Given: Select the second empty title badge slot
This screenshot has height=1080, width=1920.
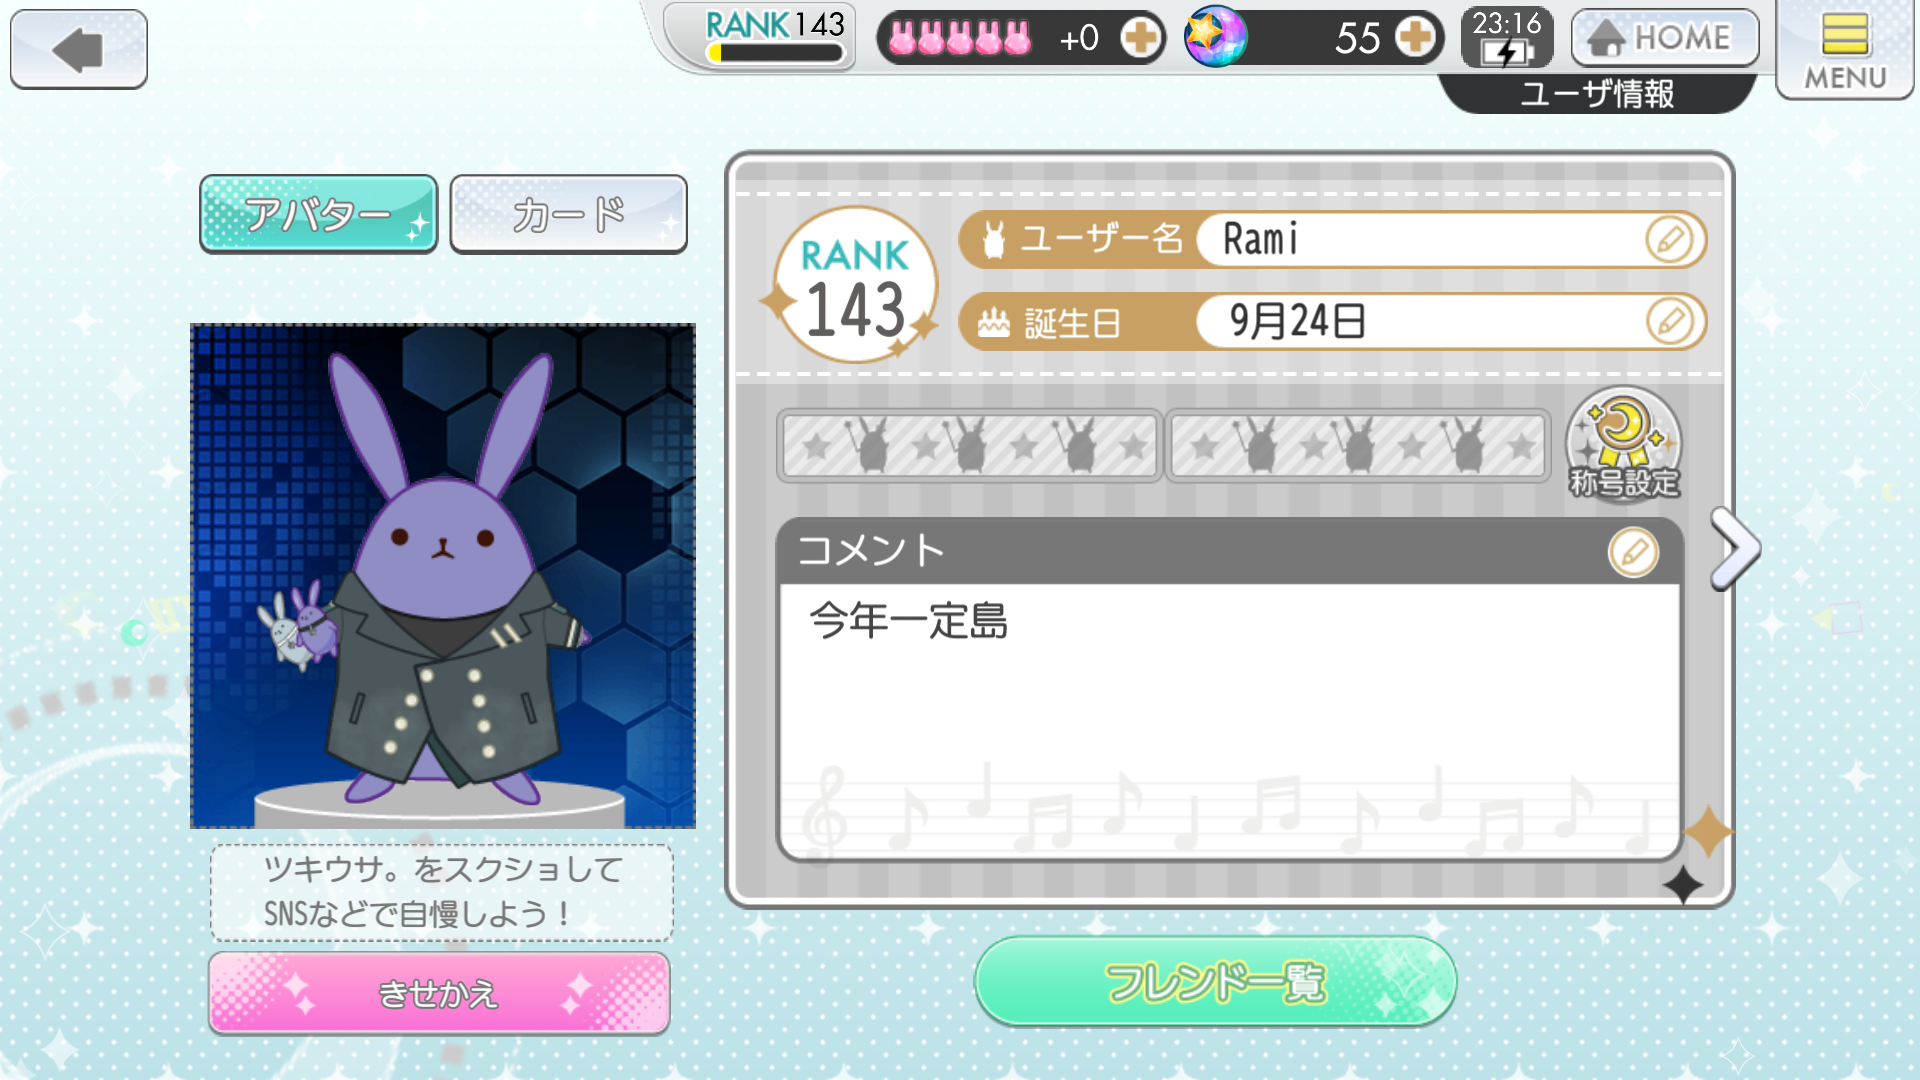Looking at the screenshot, I should pos(1358,446).
